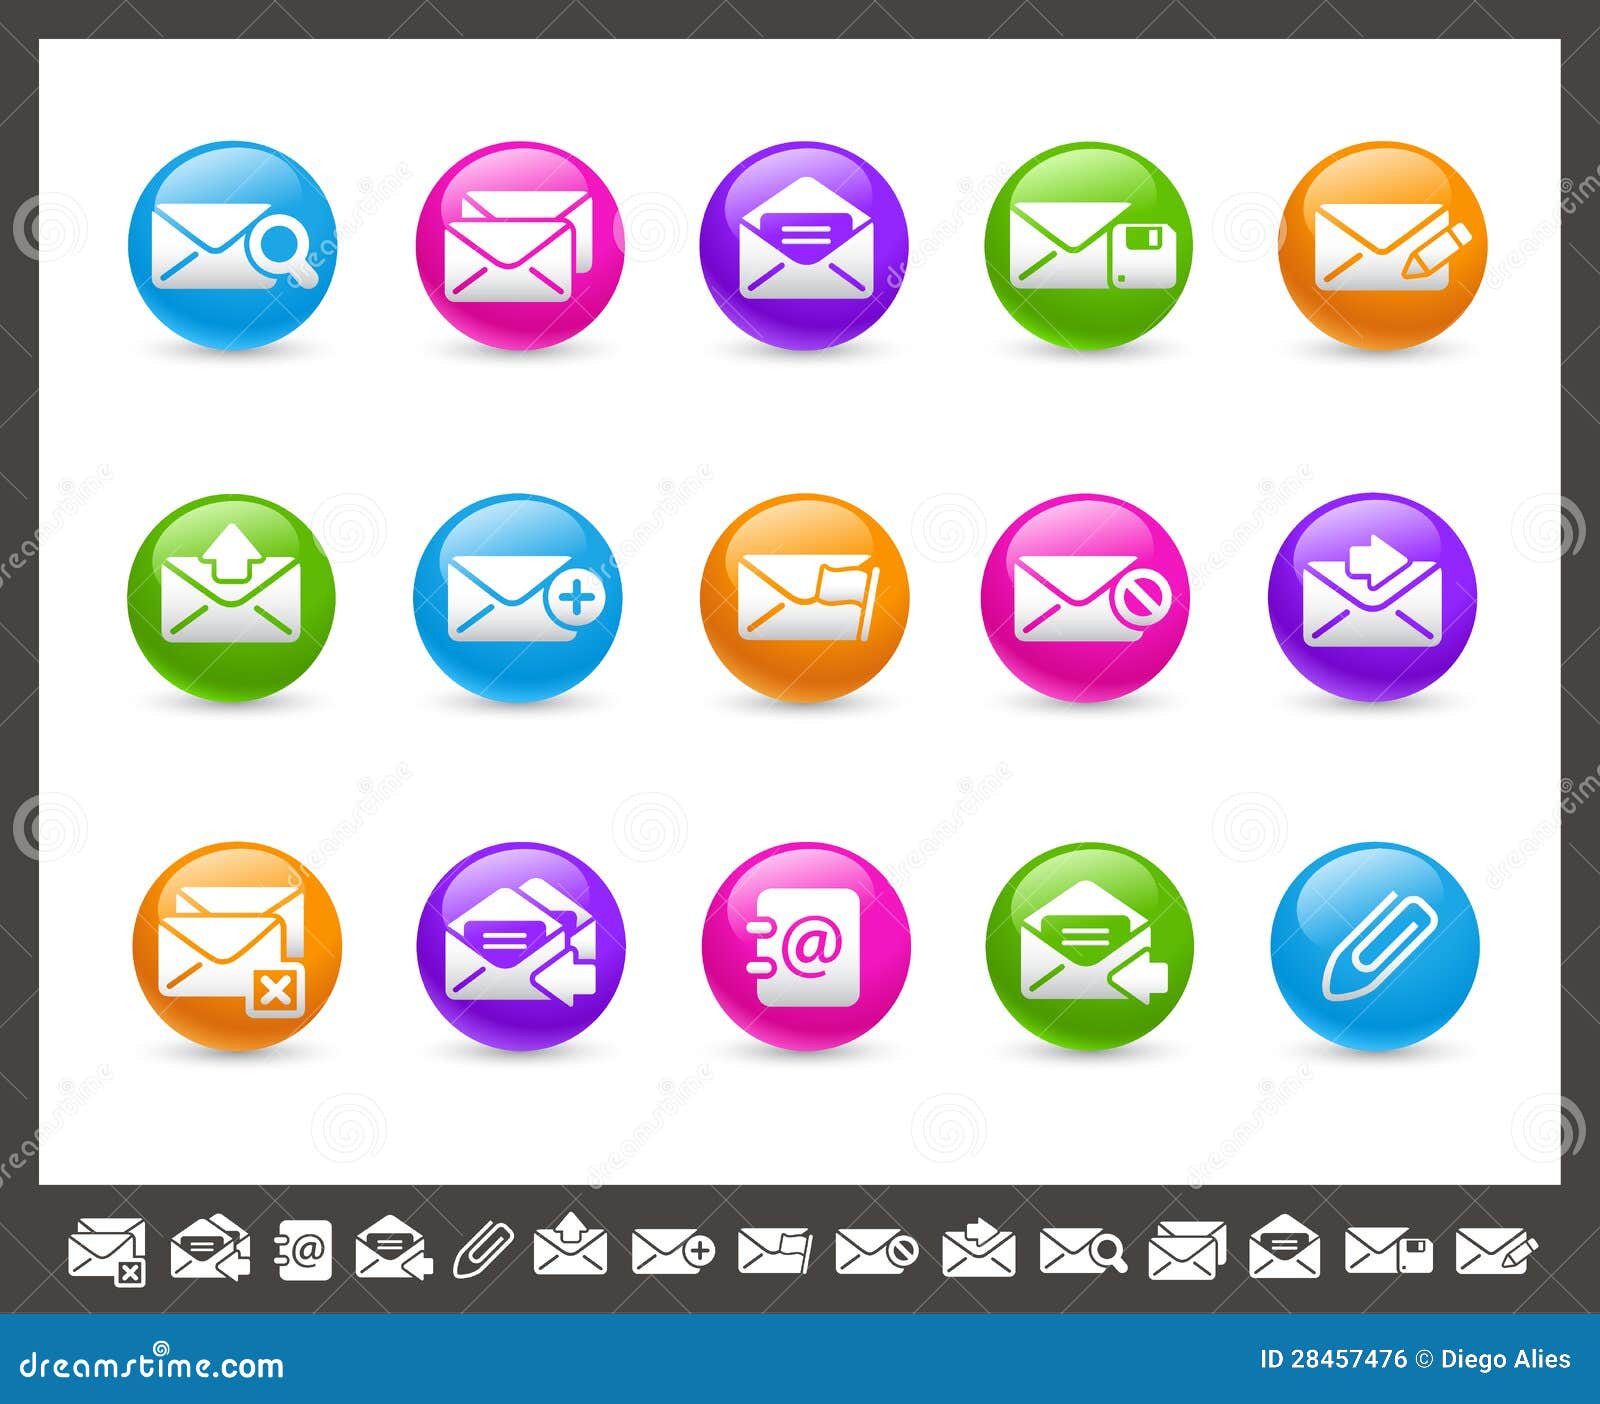Click the small white paperclip glyph
This screenshot has height=1404, width=1600.
pyautogui.click(x=483, y=1249)
